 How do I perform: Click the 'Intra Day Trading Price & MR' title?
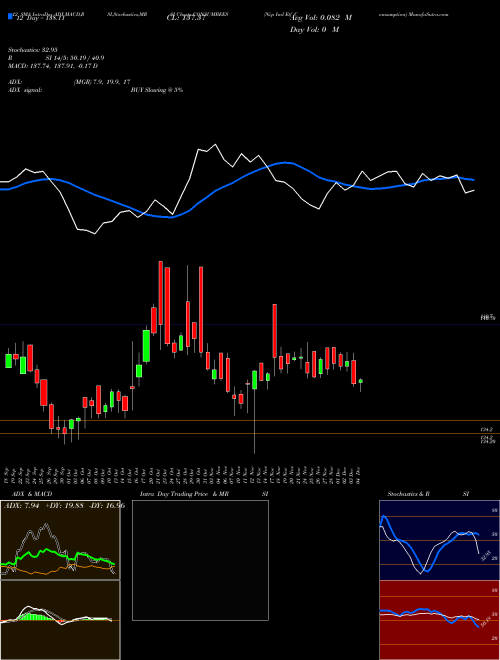[184, 494]
